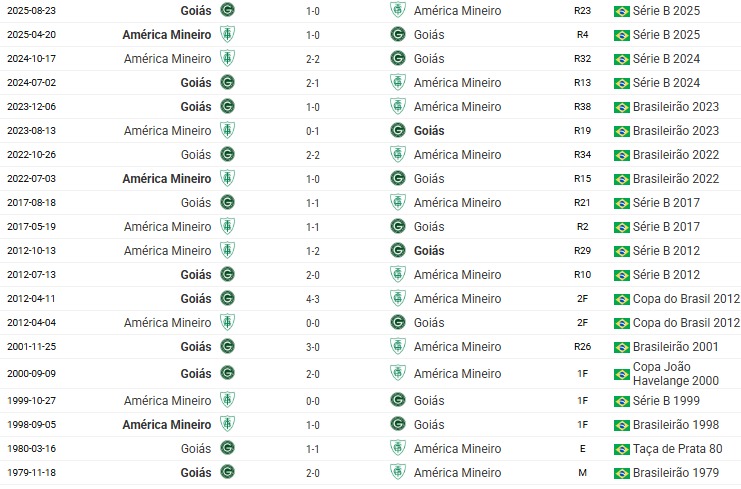The width and height of the screenshot is (741, 489).
Task: Open Brasileirão 1979 competition link
Action: pyautogui.click(x=677, y=473)
